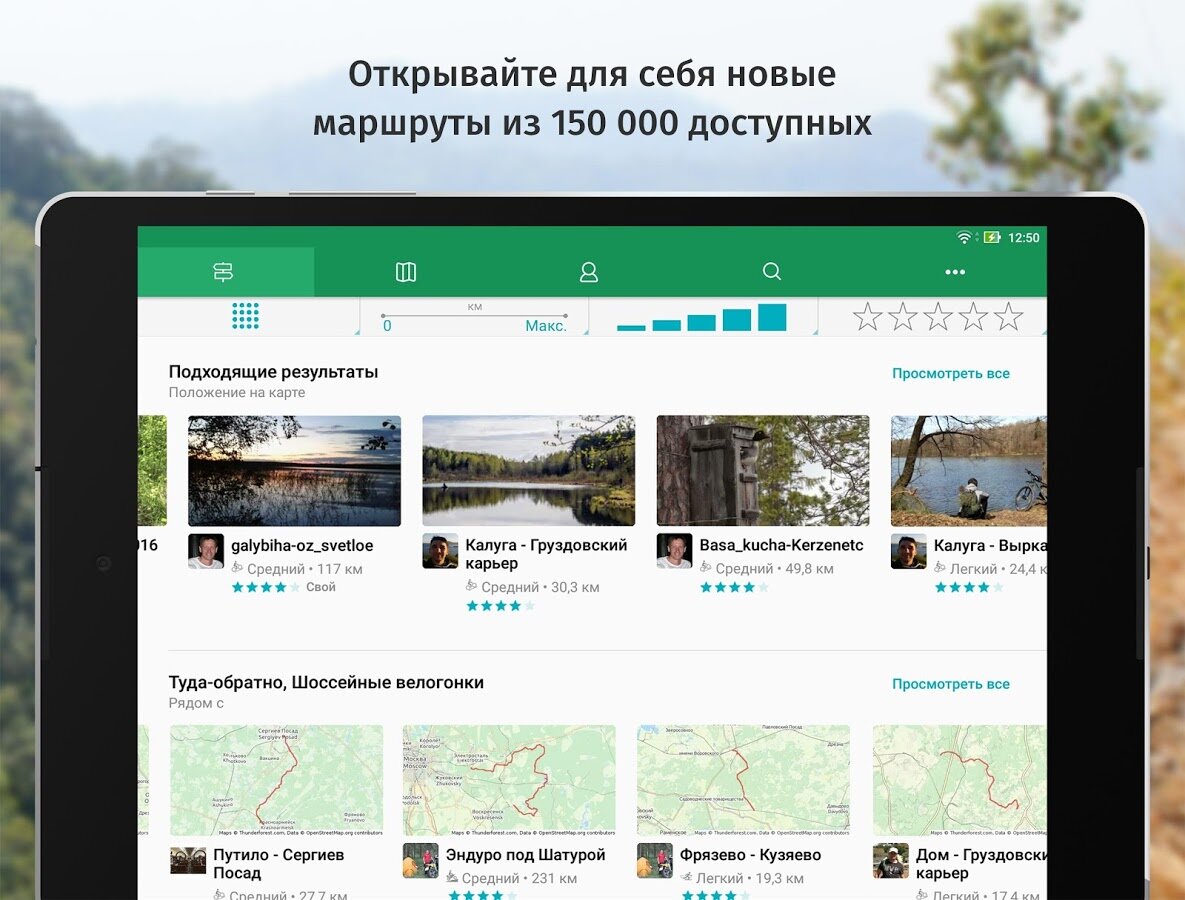This screenshot has height=900, width=1185.
Task: Open Путило - Сергиев Посад route map
Action: [x=276, y=780]
